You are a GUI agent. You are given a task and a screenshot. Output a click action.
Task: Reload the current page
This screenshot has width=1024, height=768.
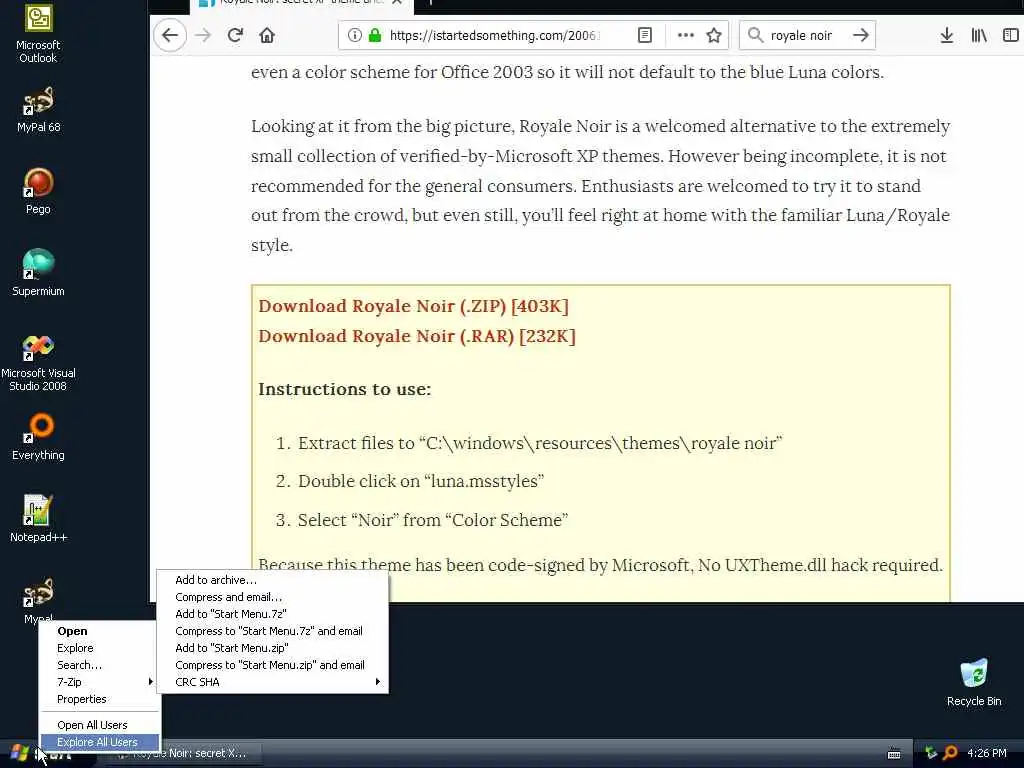pyautogui.click(x=235, y=35)
